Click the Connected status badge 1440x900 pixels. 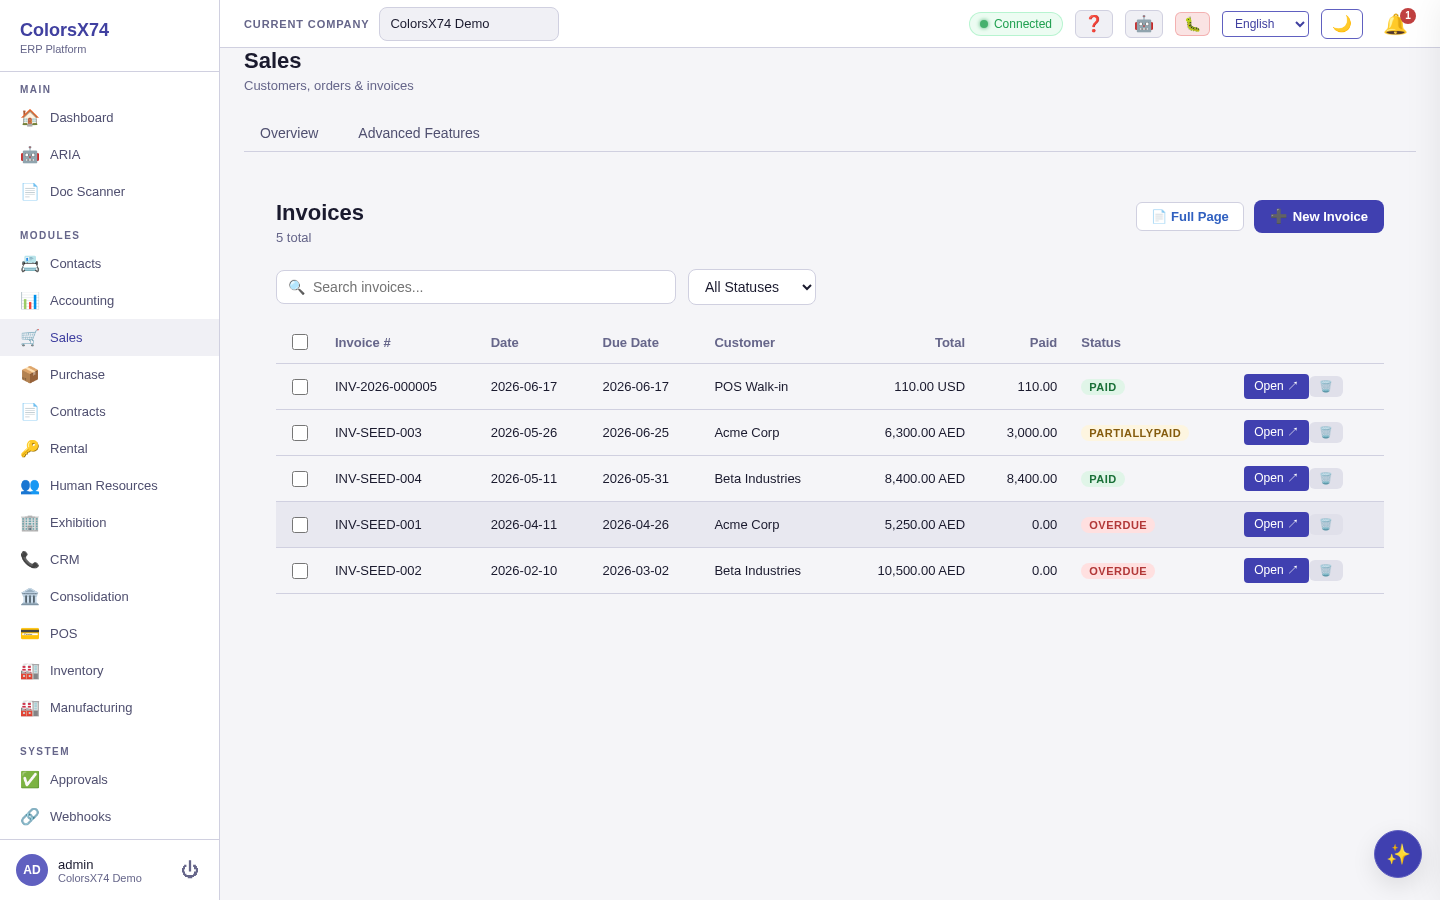(x=1016, y=24)
